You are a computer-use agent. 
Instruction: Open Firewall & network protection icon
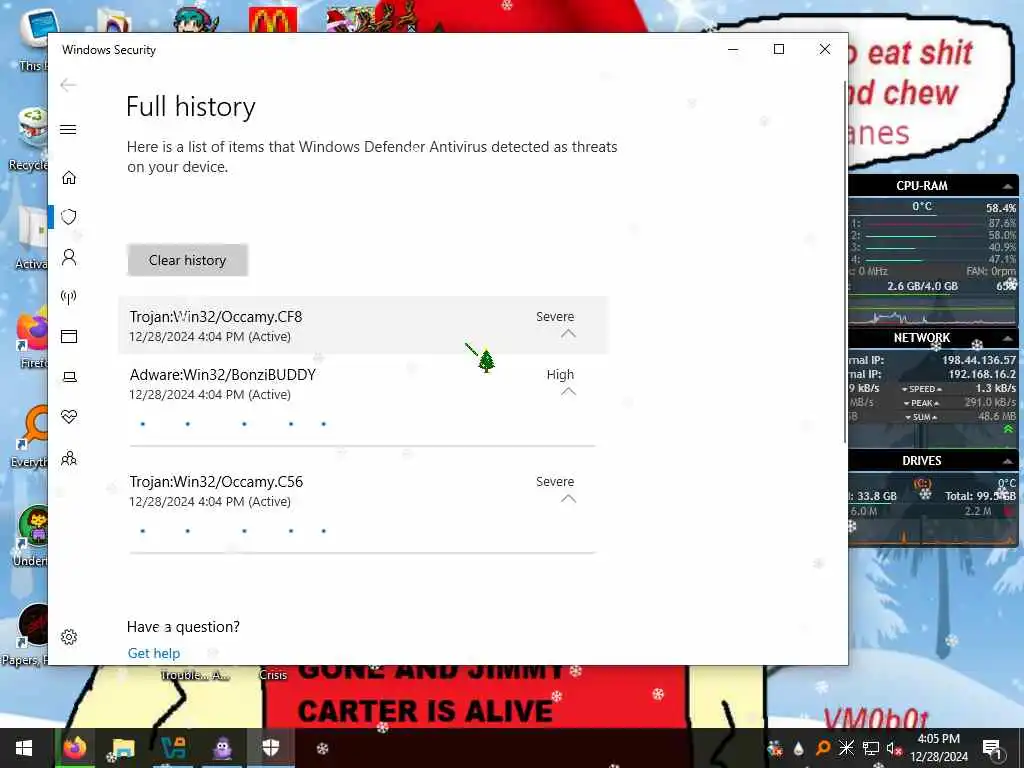69,297
